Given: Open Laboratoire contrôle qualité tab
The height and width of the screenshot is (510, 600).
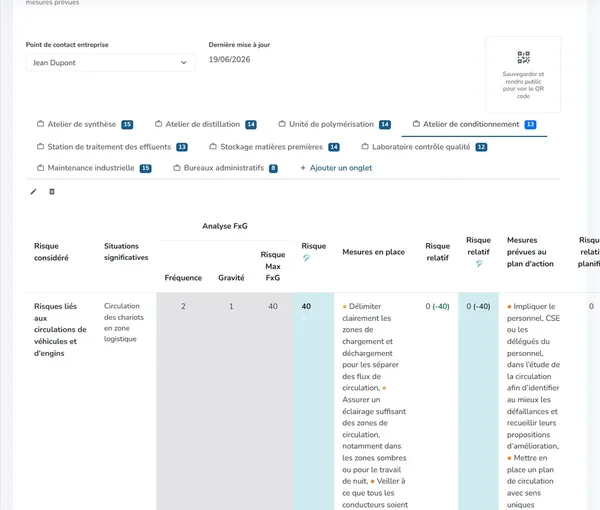Looking at the screenshot, I should click(424, 147).
